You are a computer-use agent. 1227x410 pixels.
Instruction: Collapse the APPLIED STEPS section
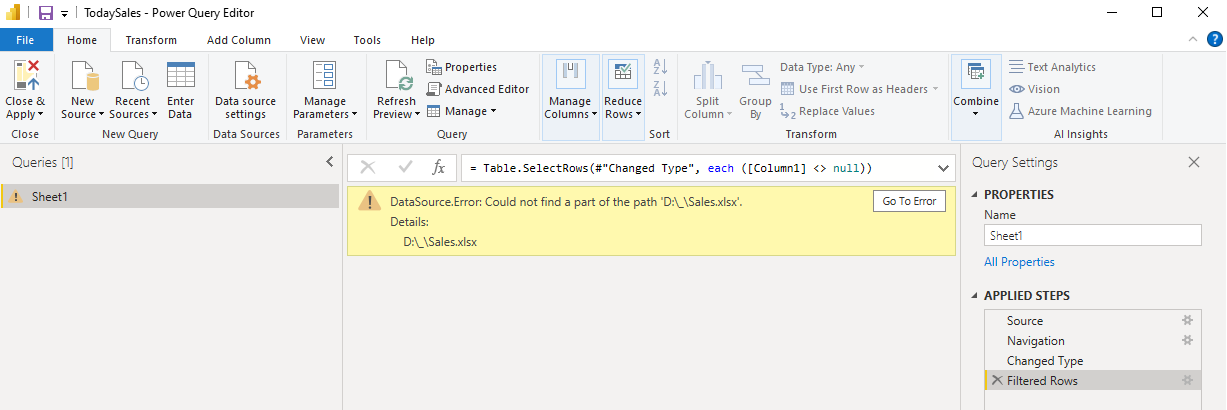(974, 296)
